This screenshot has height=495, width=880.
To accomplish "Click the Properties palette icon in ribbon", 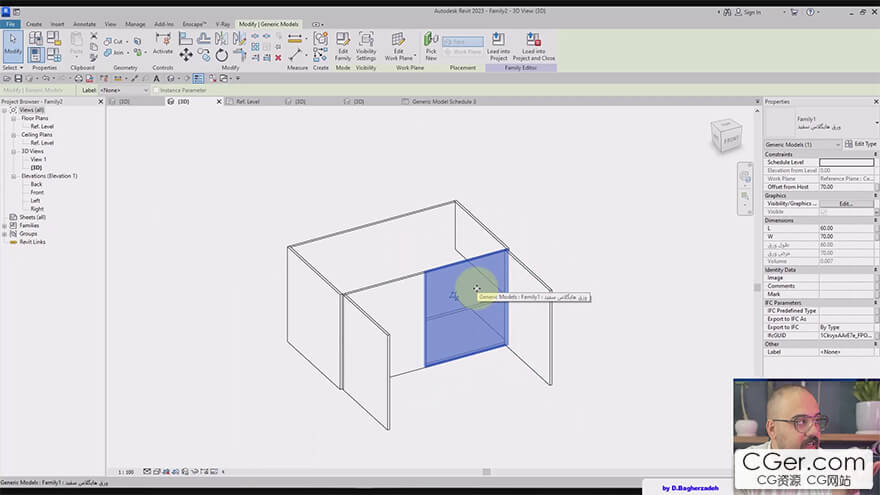I will click(35, 54).
